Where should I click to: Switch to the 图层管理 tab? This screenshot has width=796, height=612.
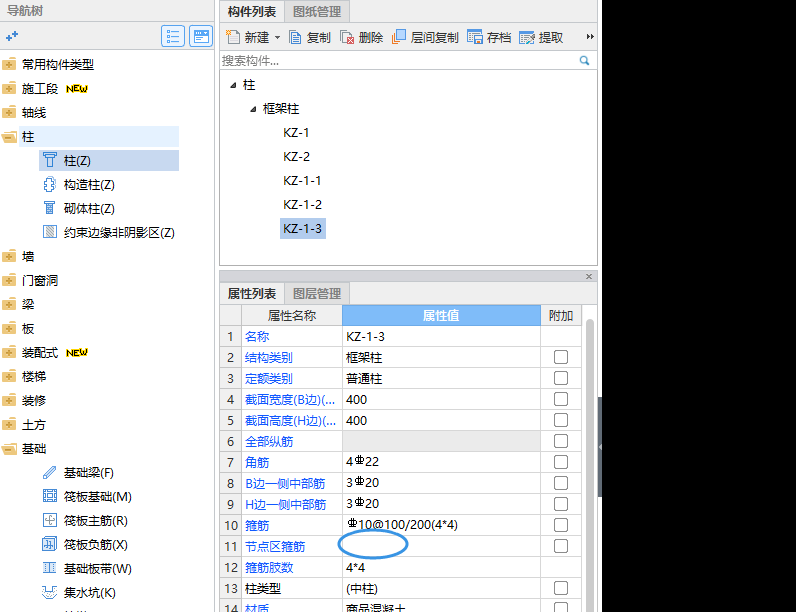(x=317, y=293)
